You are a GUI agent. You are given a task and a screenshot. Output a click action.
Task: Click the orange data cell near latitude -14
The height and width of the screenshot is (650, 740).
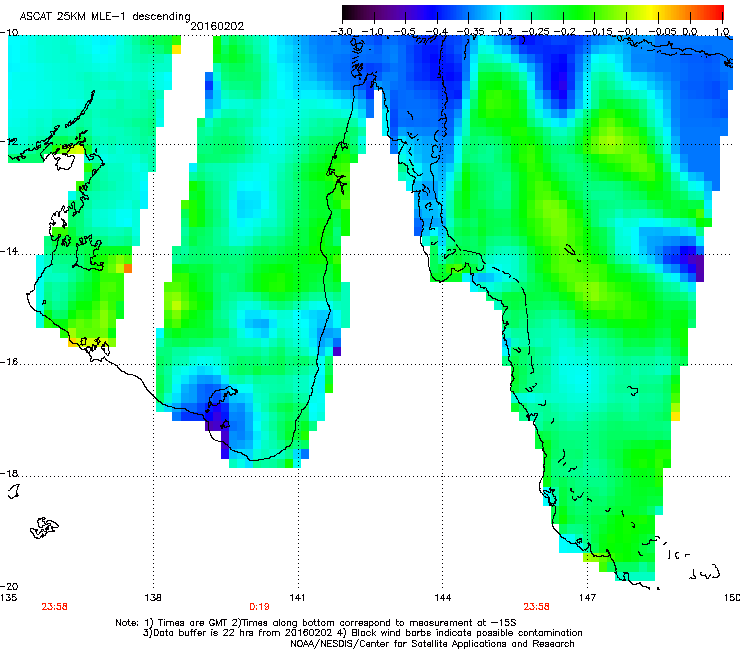(x=128, y=269)
